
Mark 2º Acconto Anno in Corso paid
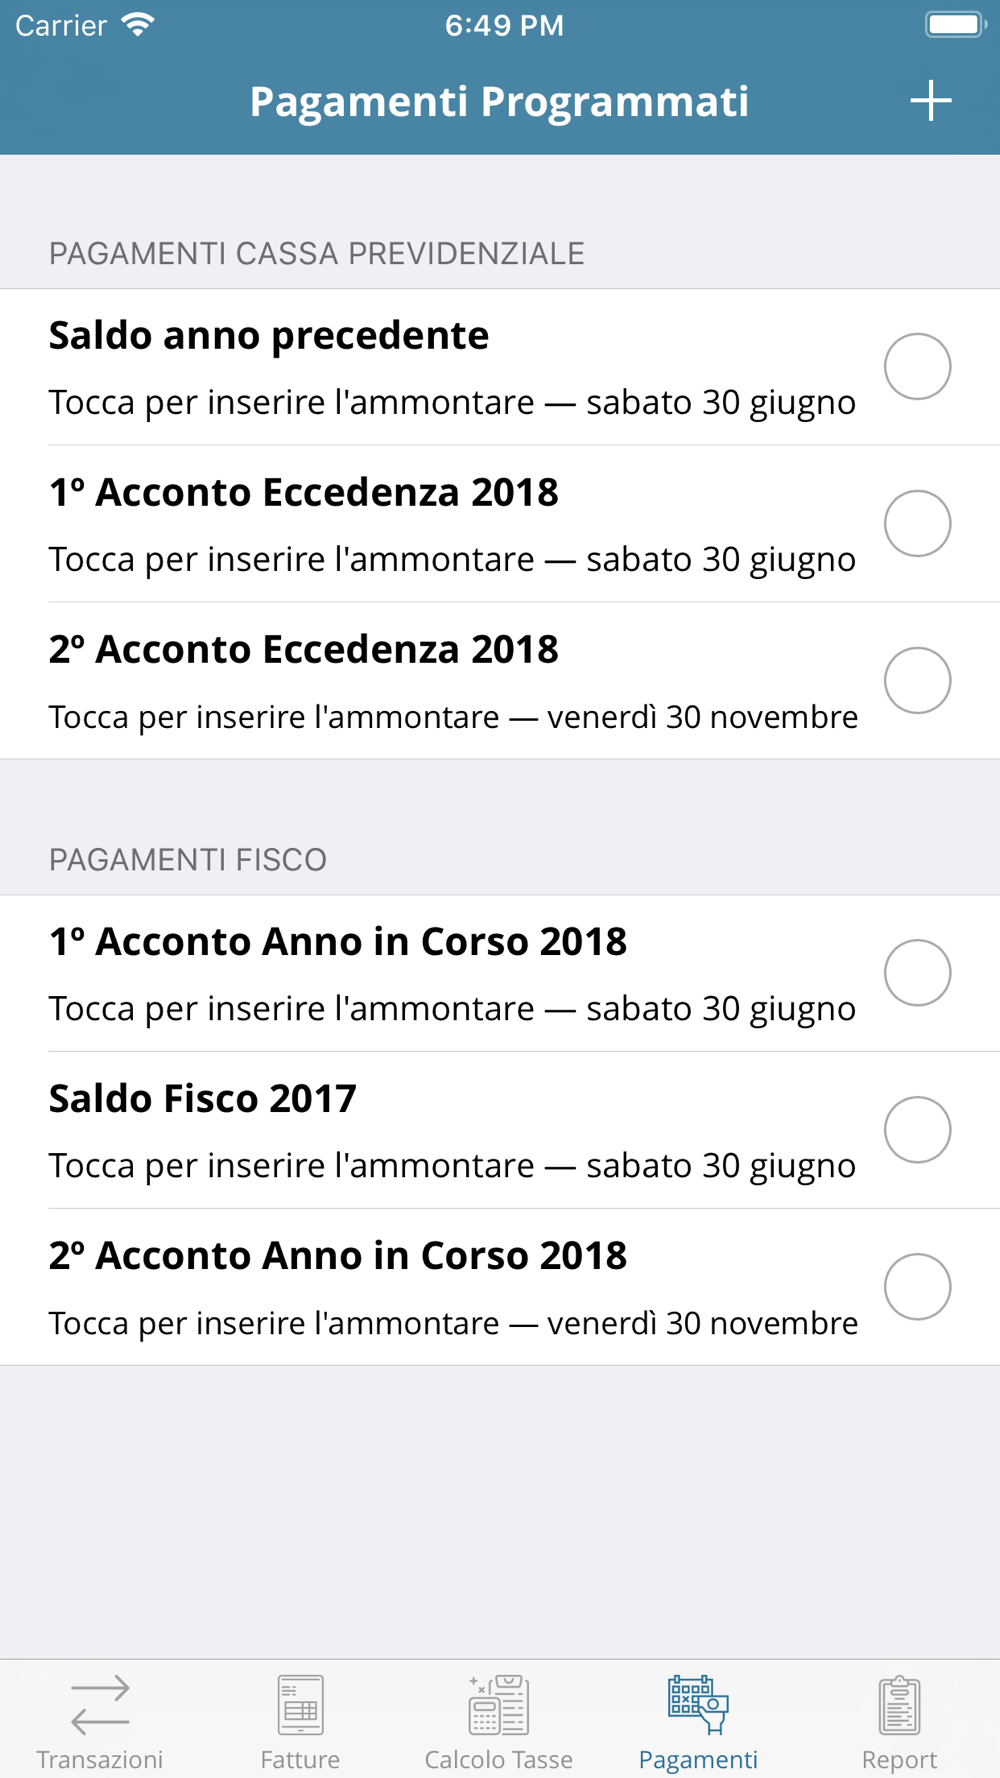[917, 1287]
